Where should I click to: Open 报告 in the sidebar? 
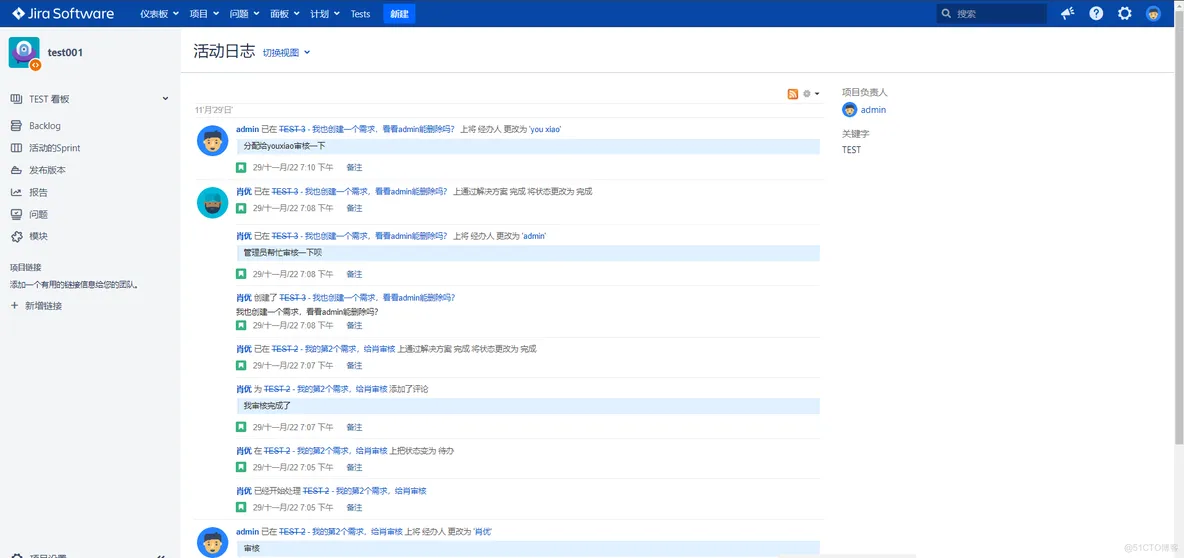(39, 193)
